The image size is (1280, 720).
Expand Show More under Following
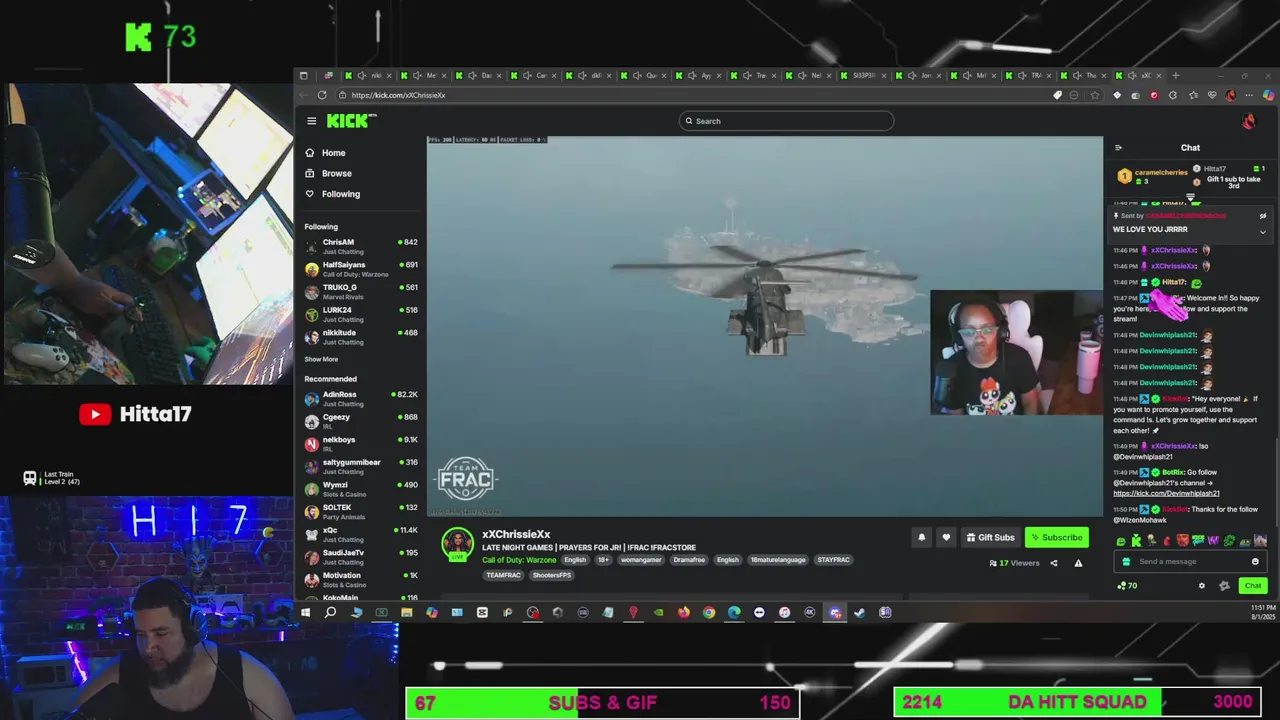(321, 359)
